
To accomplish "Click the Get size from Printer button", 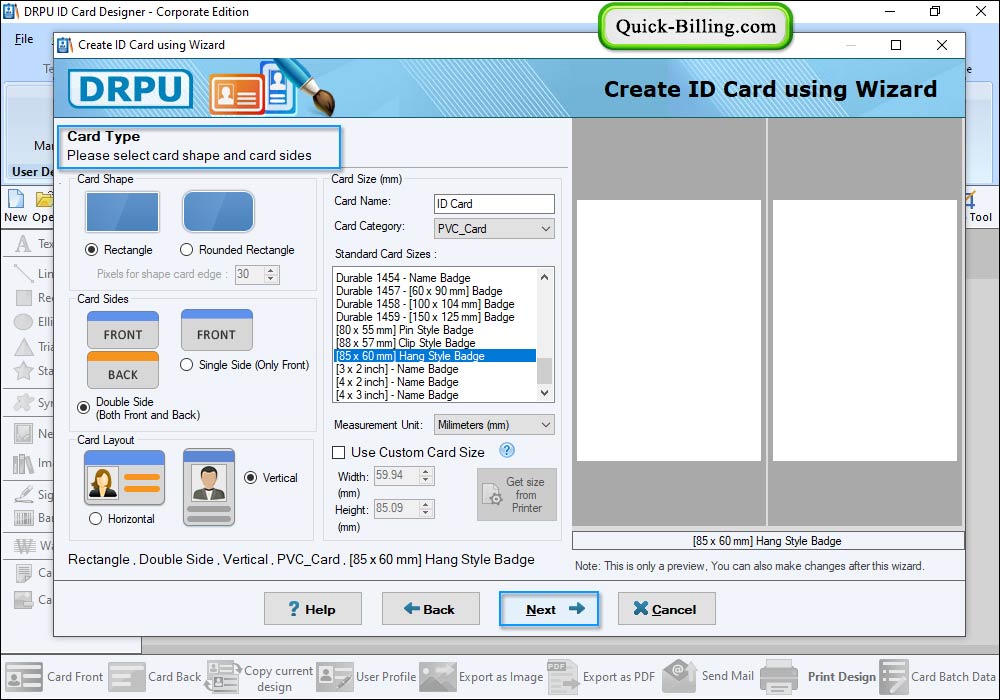I will click(x=517, y=495).
